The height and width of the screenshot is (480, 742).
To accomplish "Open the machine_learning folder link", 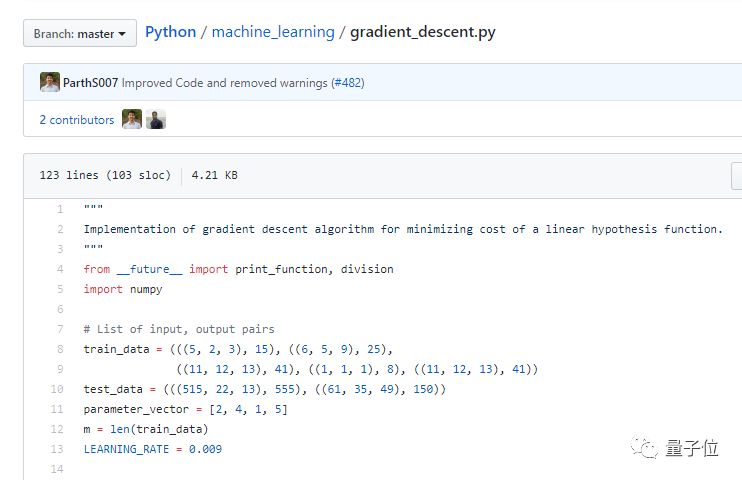I will (273, 32).
